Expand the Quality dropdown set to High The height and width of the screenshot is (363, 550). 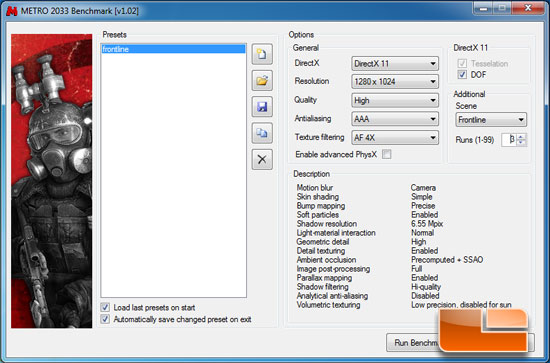[x=395, y=100]
